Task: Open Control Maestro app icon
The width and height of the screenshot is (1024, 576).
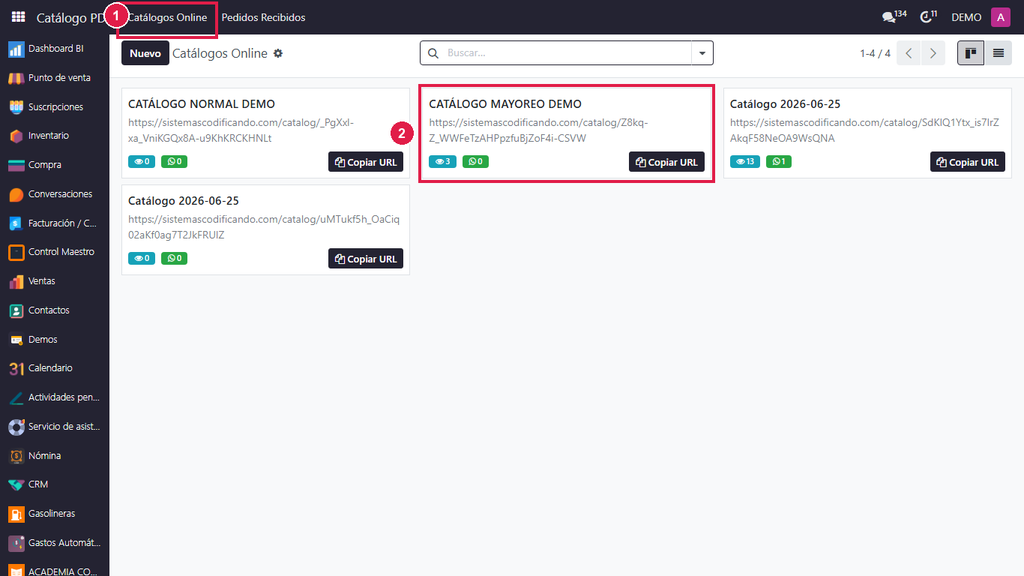Action: coord(16,252)
